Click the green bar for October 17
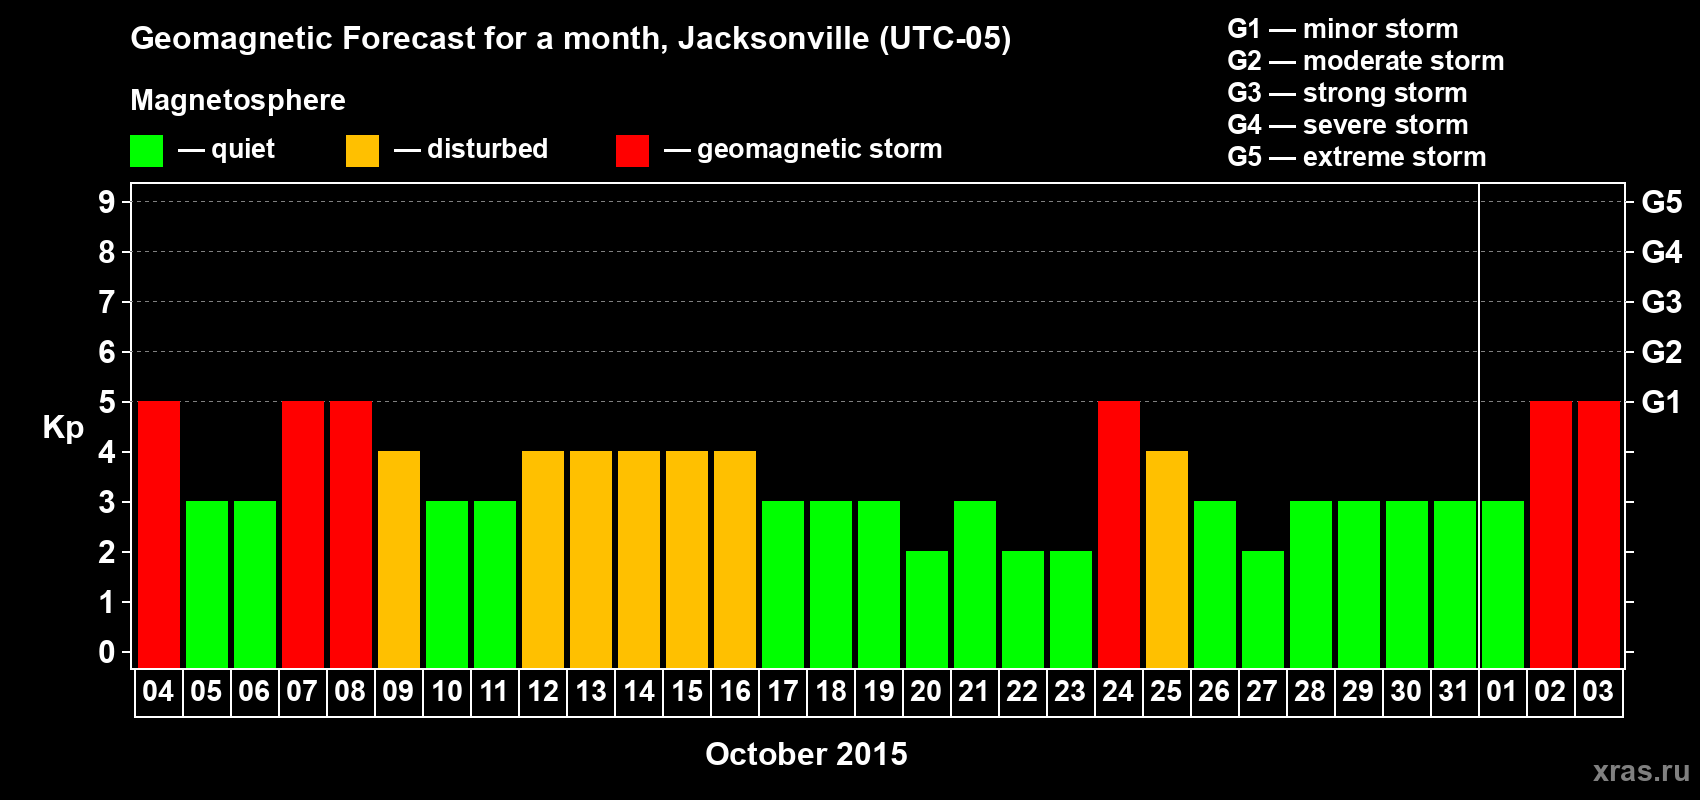The image size is (1700, 800). [783, 585]
